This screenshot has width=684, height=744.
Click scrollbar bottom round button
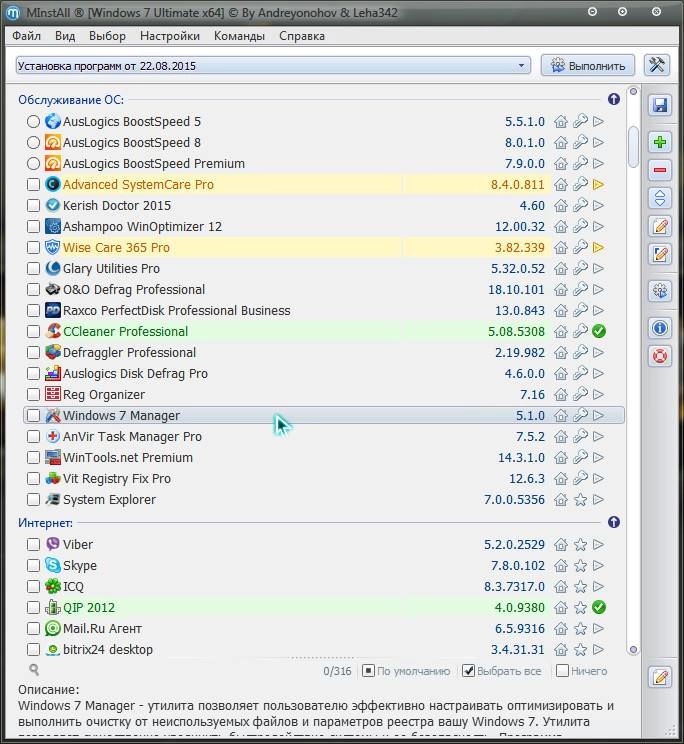tap(633, 650)
